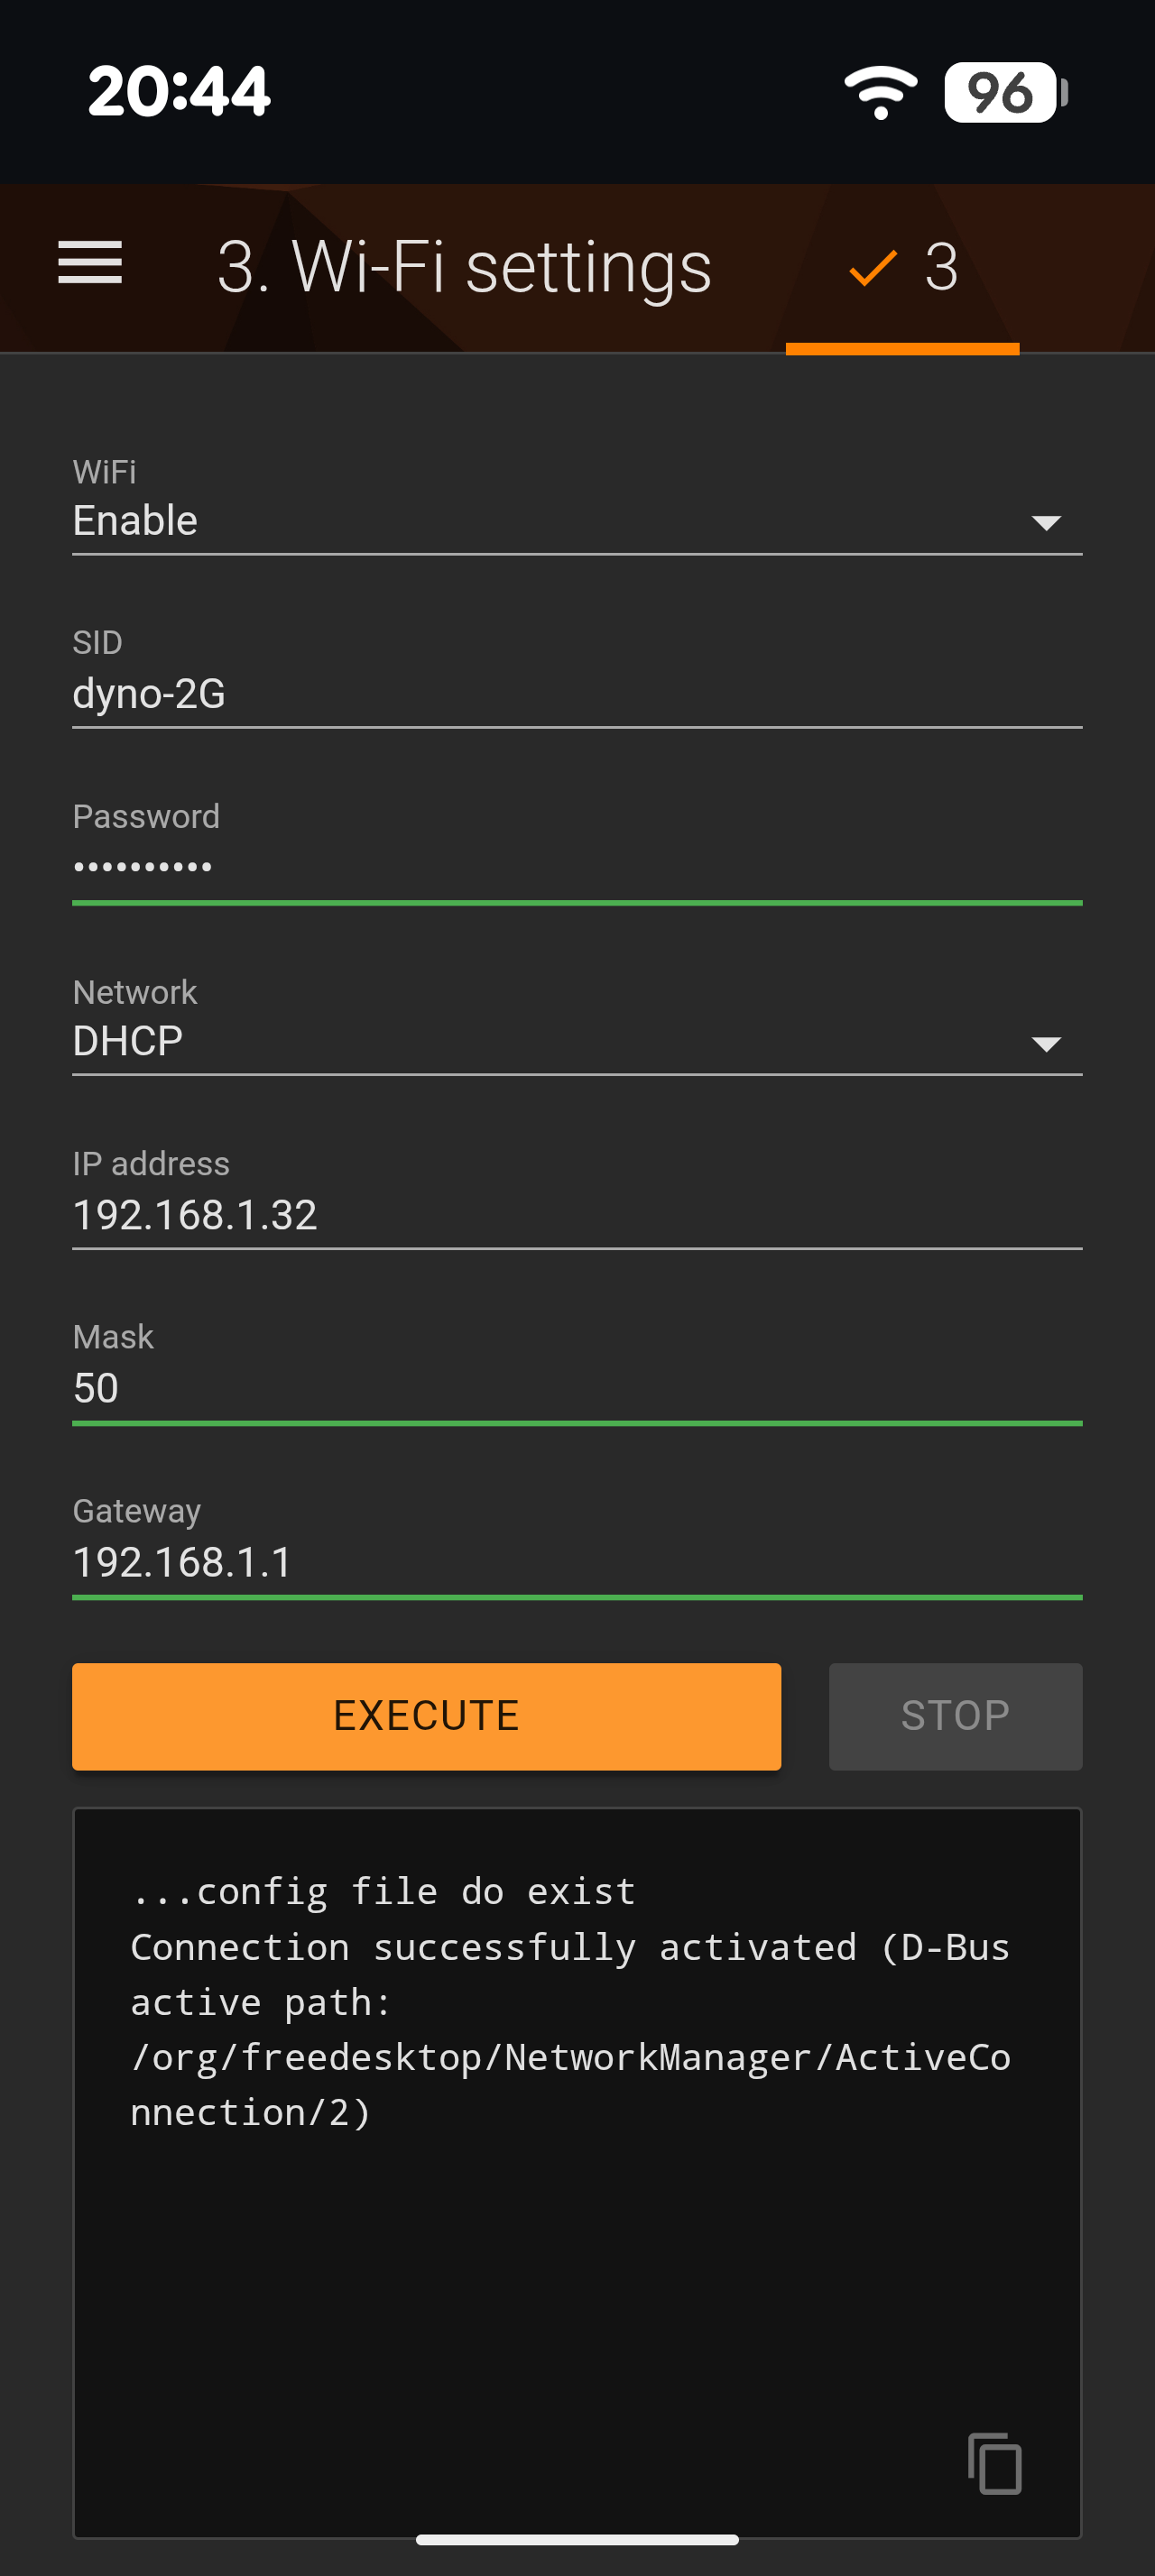The image size is (1155, 2576).
Task: Edit the Gateway field 192.168.1.1
Action: click(x=576, y=1562)
